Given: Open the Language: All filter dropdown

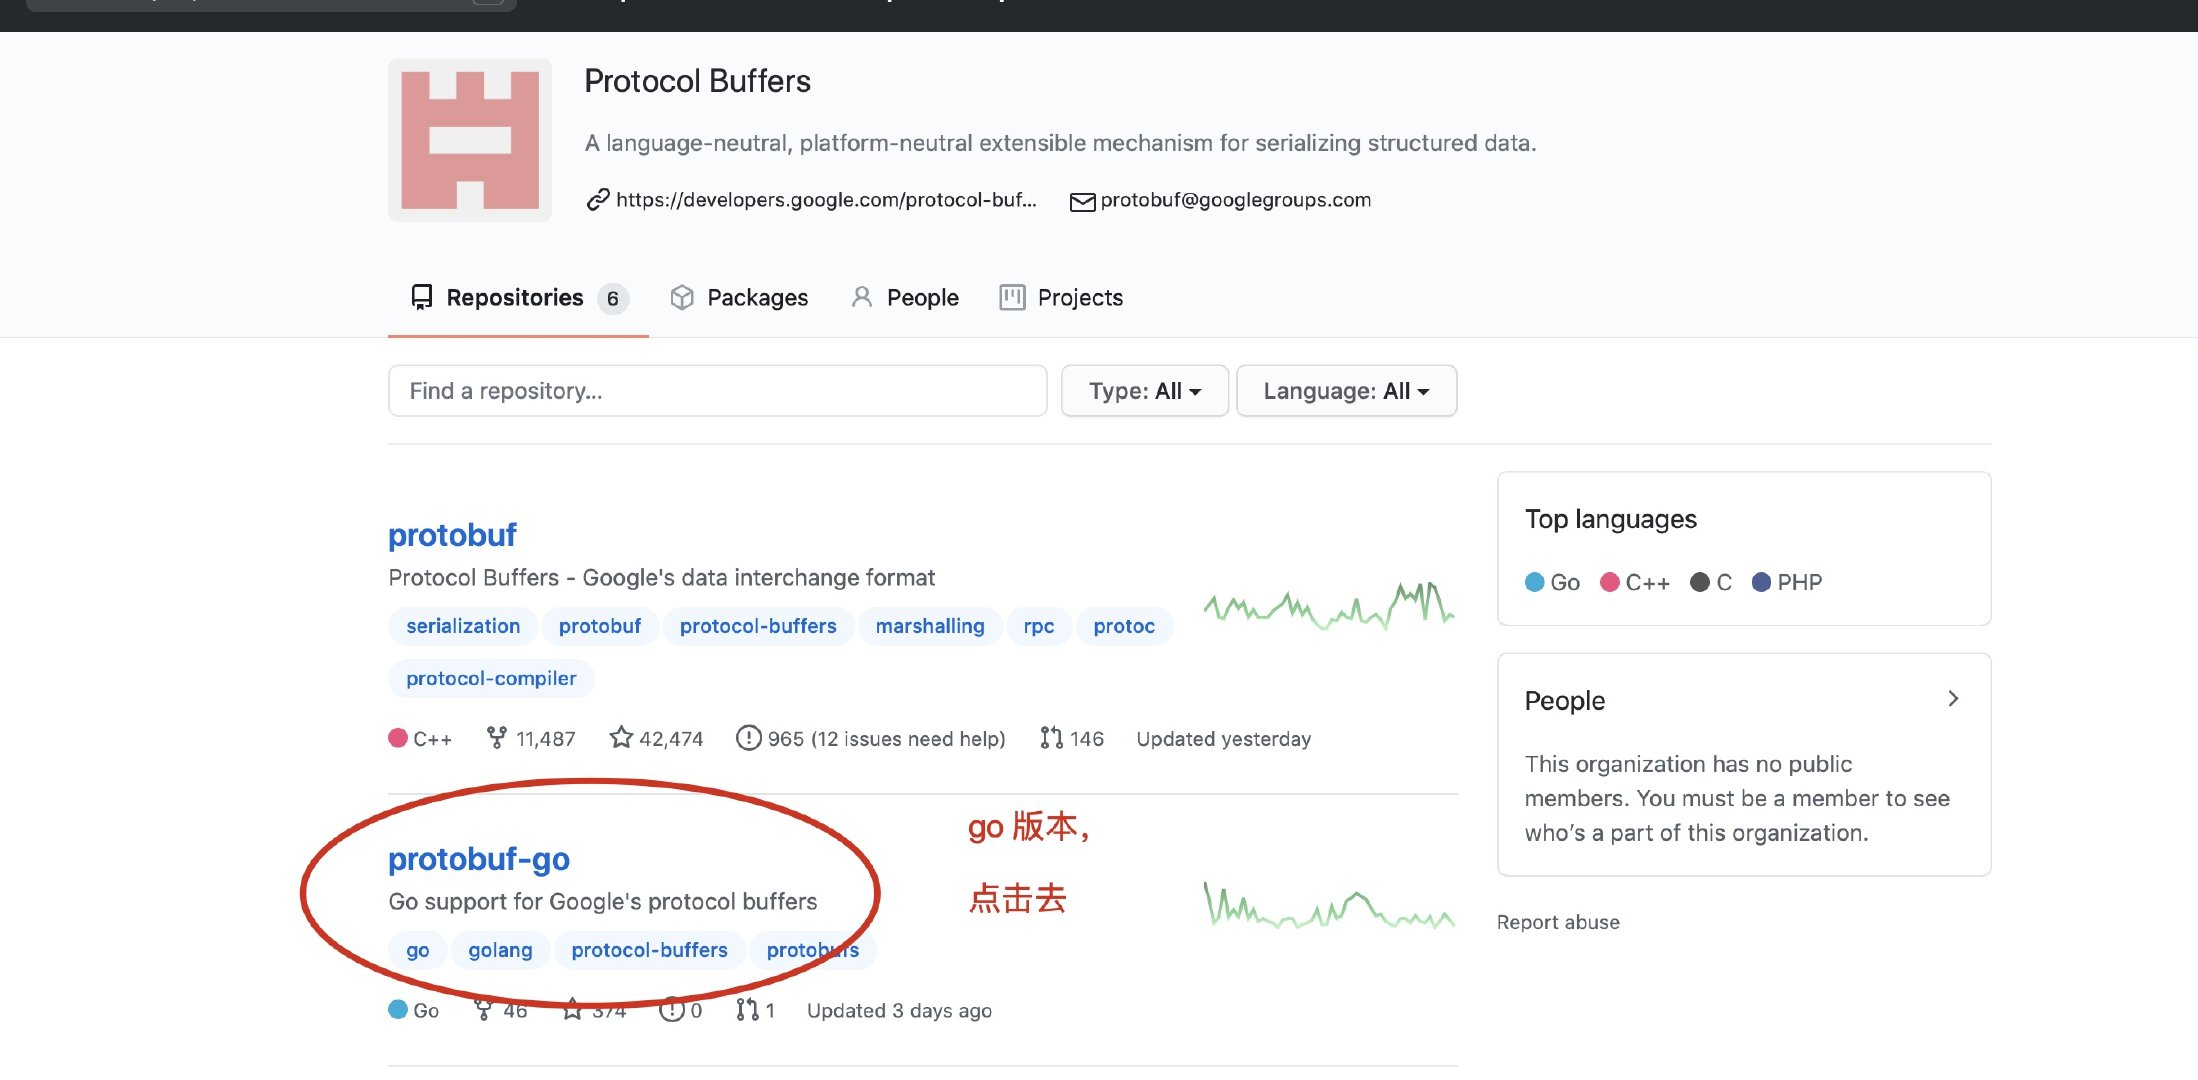Looking at the screenshot, I should click(x=1346, y=391).
